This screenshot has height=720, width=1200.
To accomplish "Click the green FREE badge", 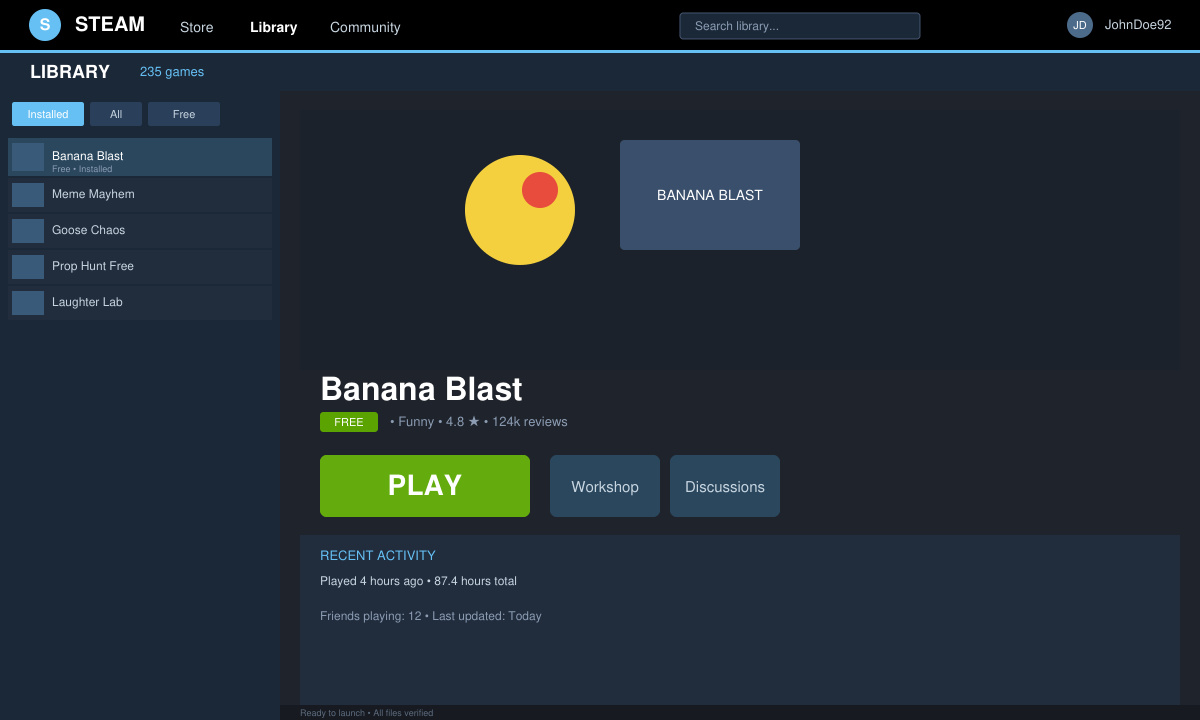I will 349,422.
